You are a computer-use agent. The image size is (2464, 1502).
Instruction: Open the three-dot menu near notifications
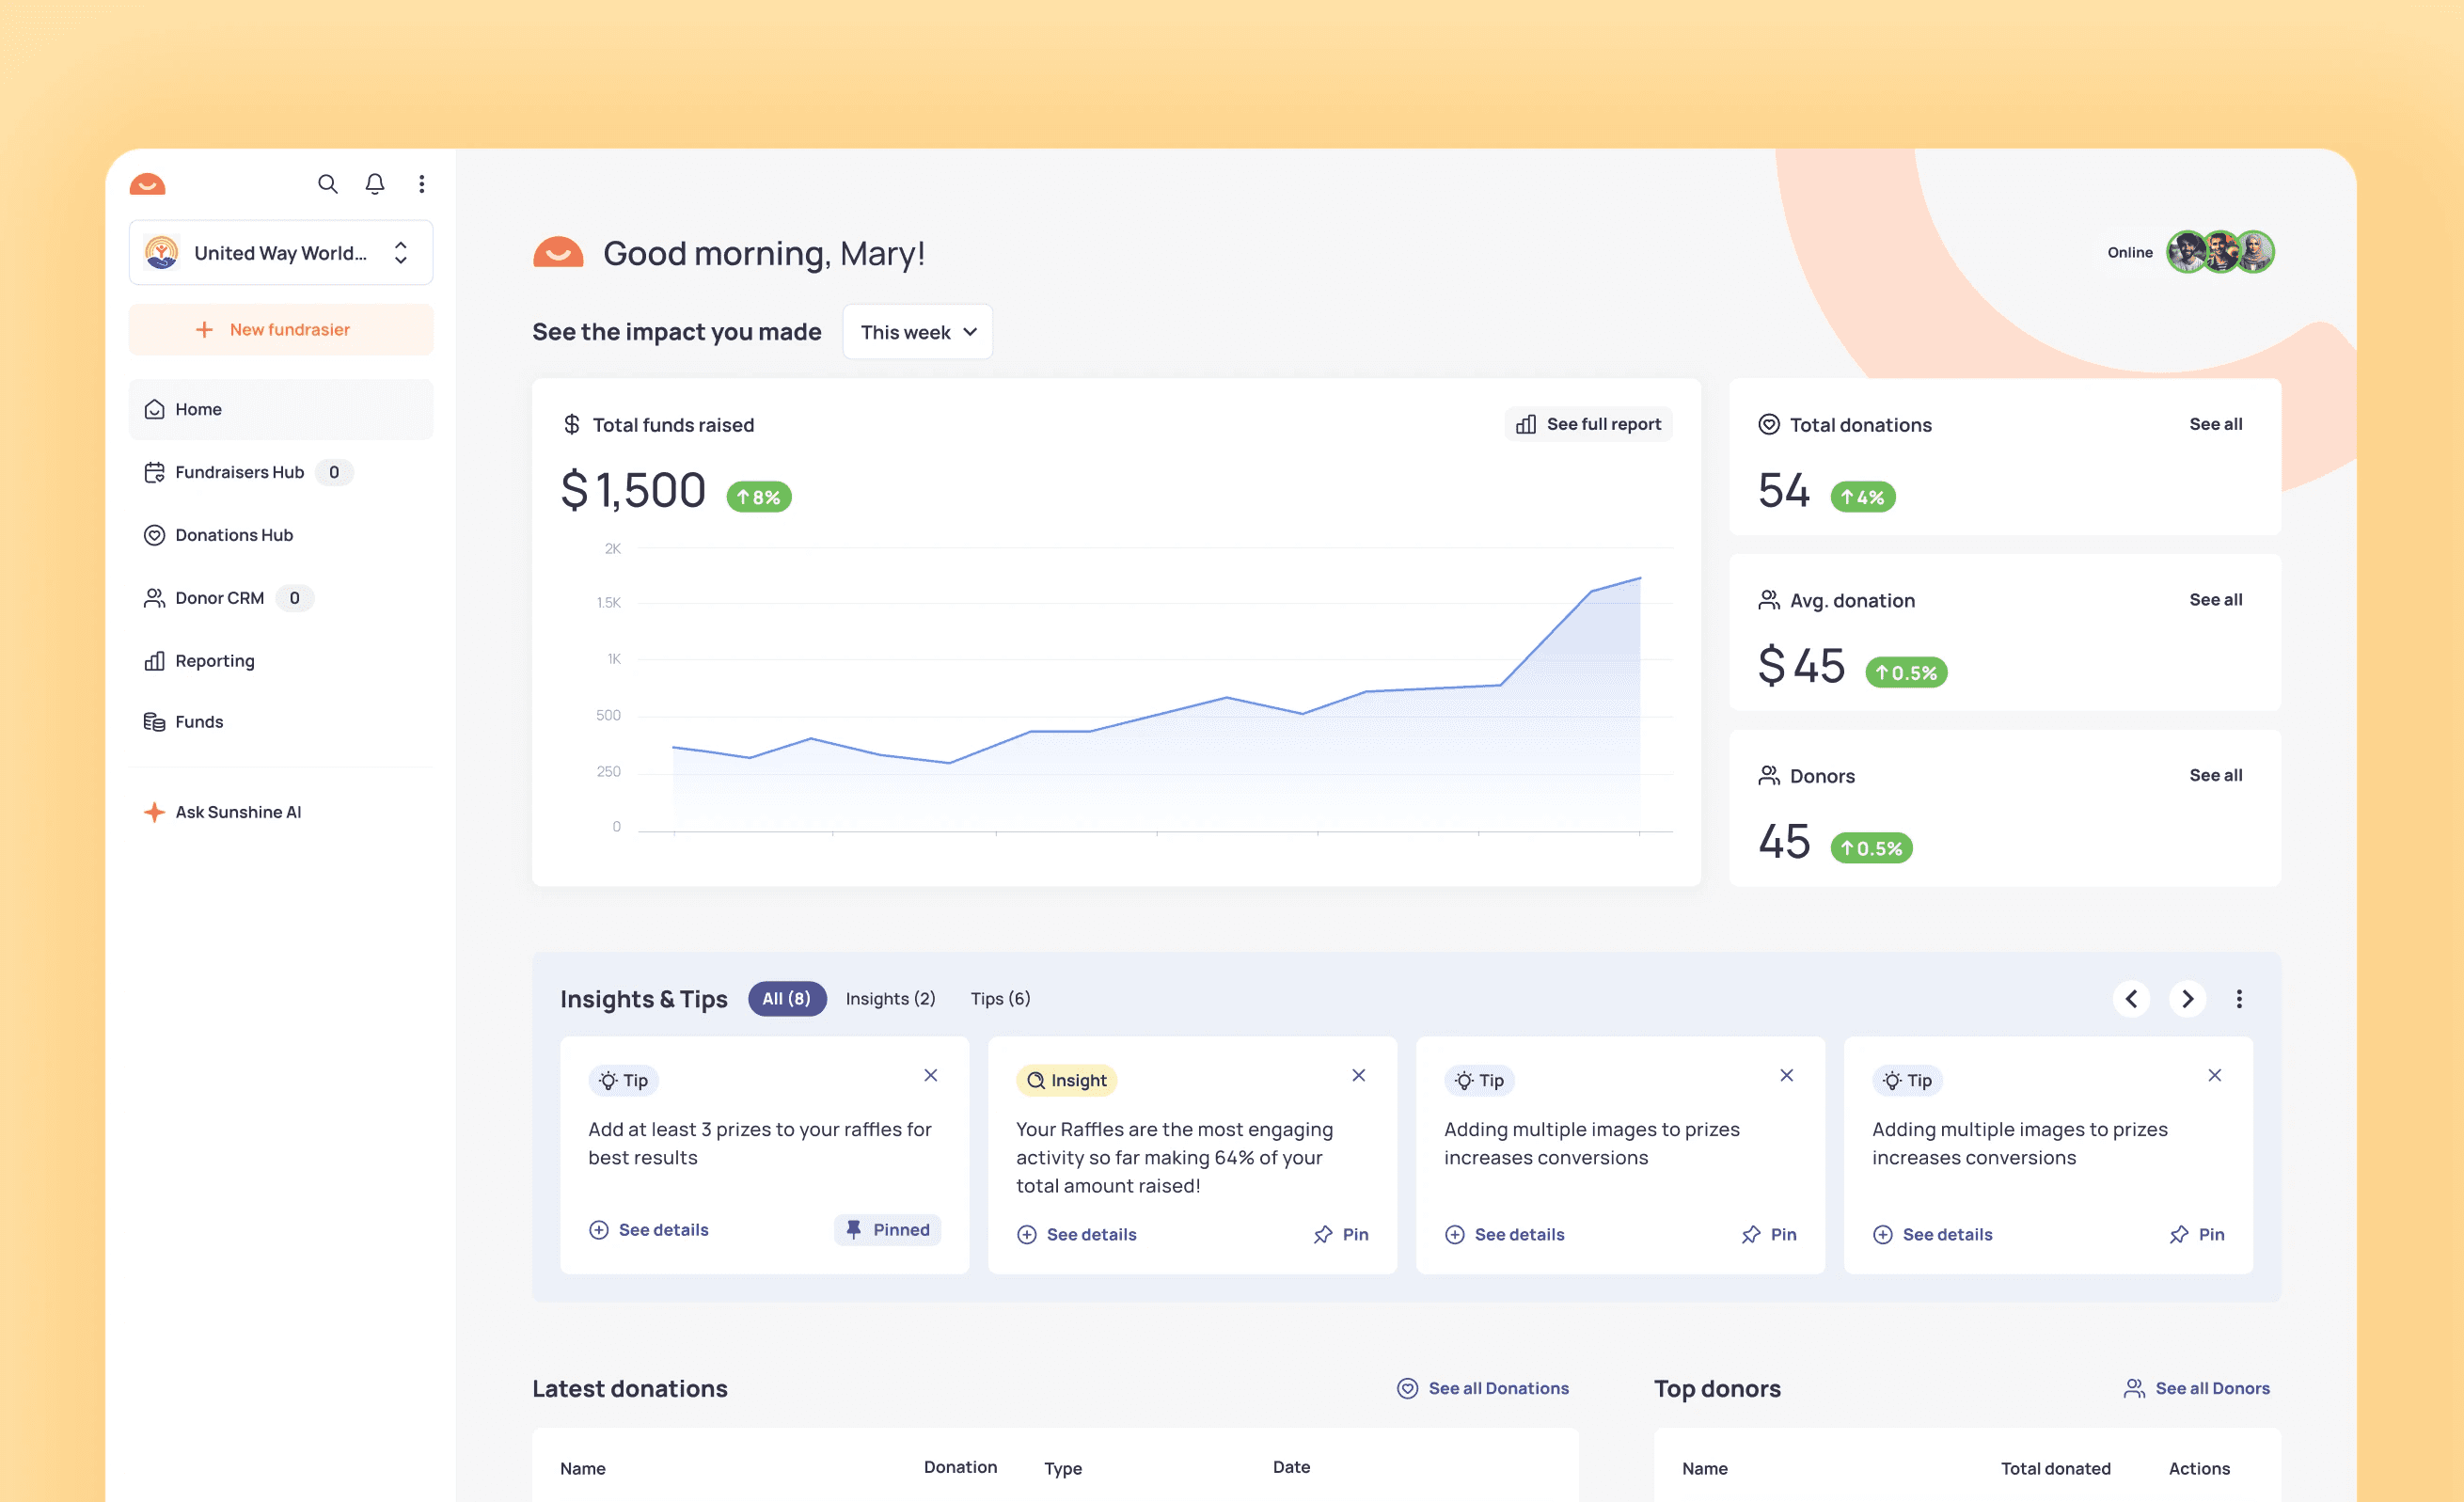421,184
